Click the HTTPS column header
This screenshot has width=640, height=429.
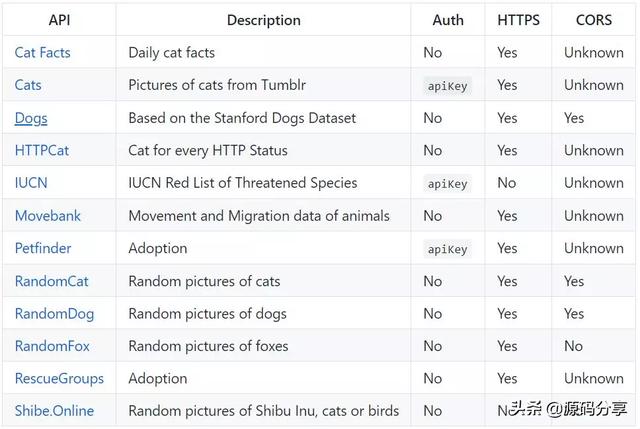(x=518, y=20)
